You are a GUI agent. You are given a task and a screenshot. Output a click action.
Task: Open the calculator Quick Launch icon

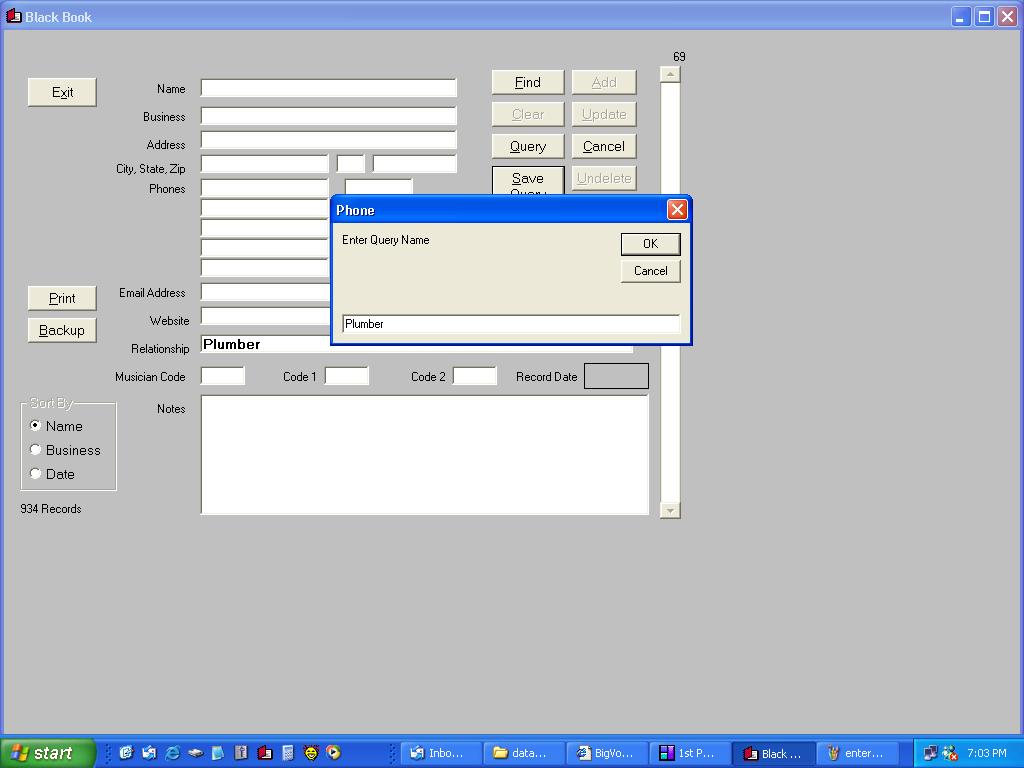tap(288, 753)
